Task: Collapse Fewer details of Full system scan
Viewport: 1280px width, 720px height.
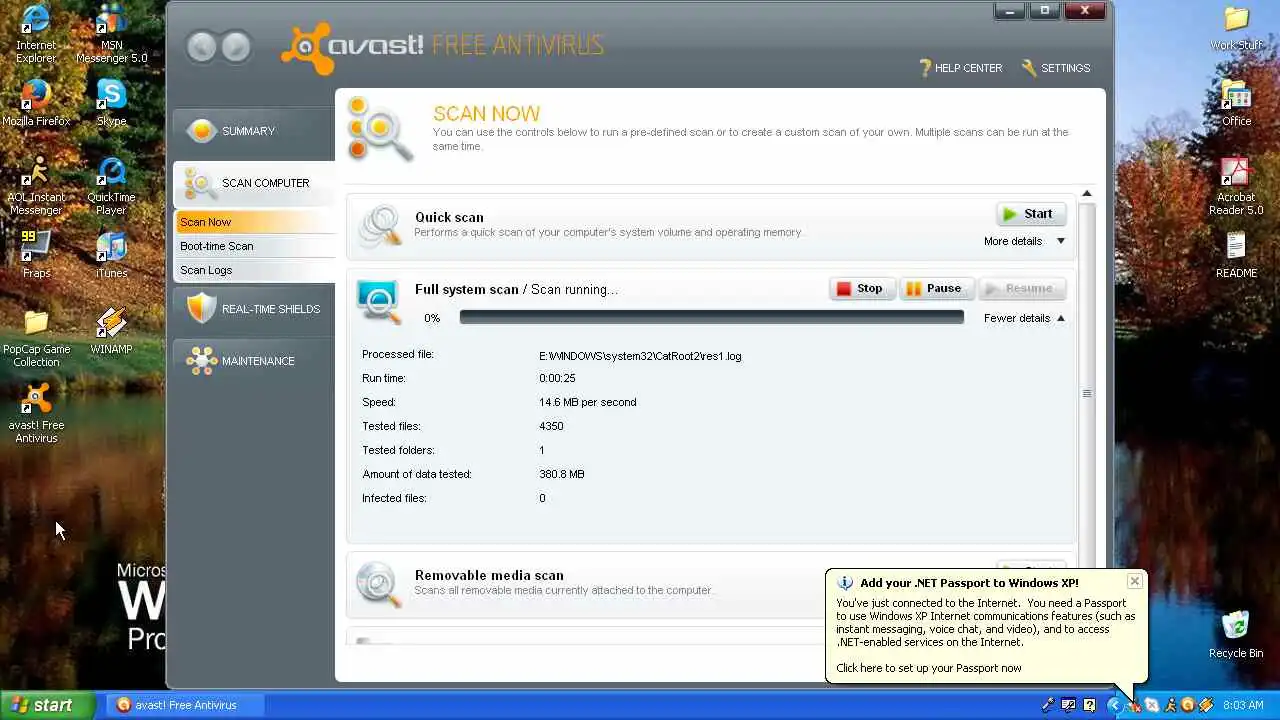Action: tap(1024, 318)
